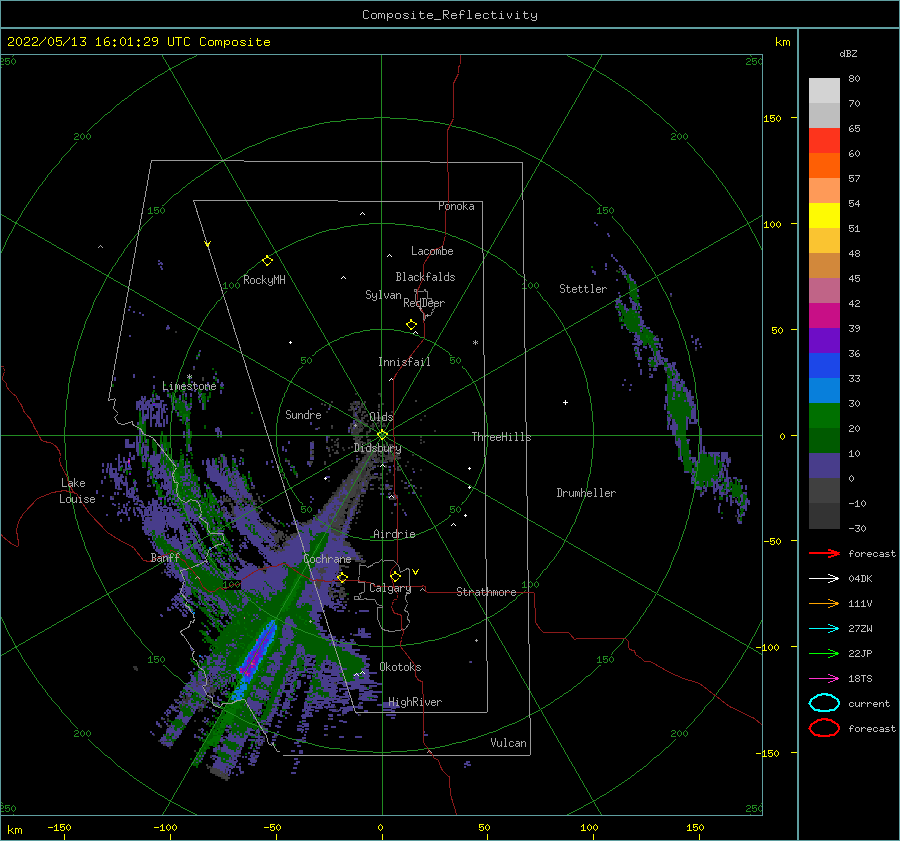Click the cyan current ellipse in legend

pos(824,703)
